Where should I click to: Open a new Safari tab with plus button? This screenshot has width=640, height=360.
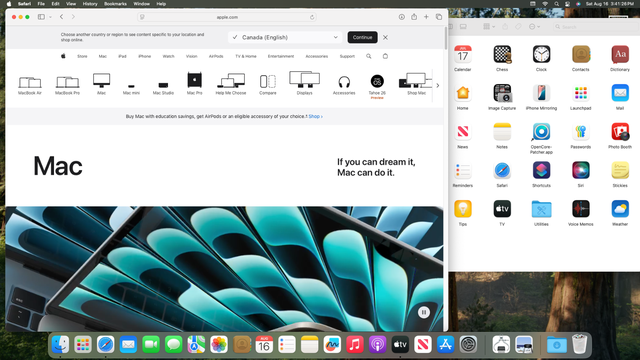point(426,17)
